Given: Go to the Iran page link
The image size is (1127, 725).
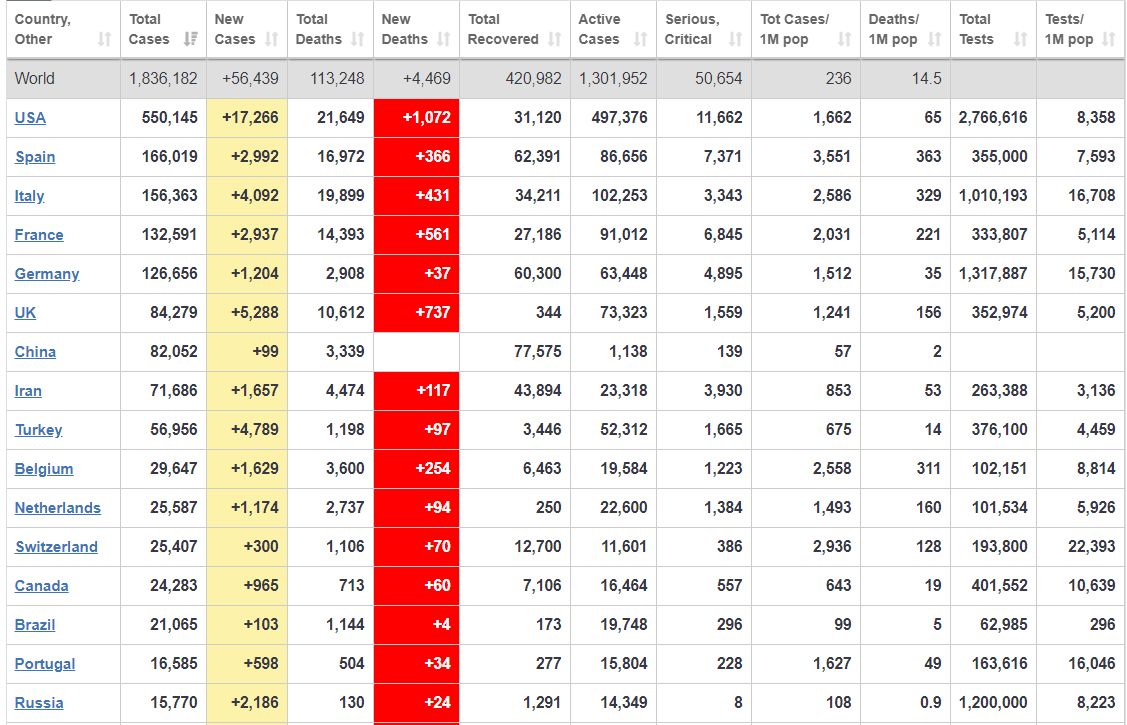Looking at the screenshot, I should (x=28, y=391).
